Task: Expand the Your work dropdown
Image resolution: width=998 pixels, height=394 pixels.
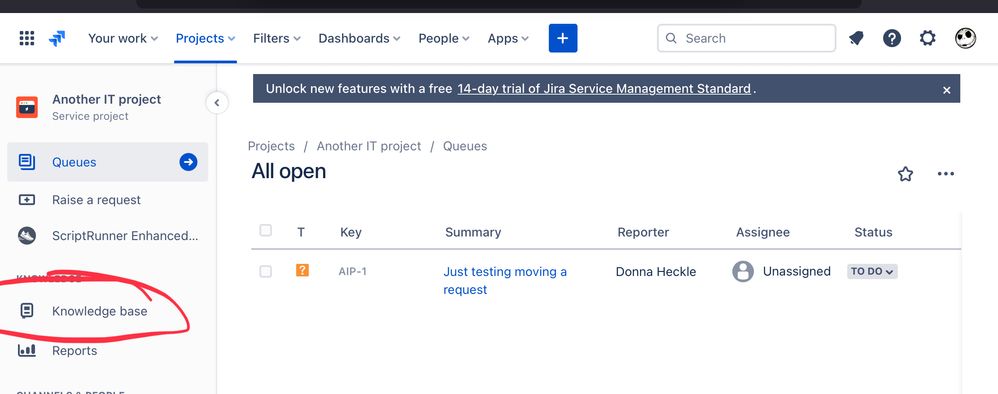Action: [123, 38]
